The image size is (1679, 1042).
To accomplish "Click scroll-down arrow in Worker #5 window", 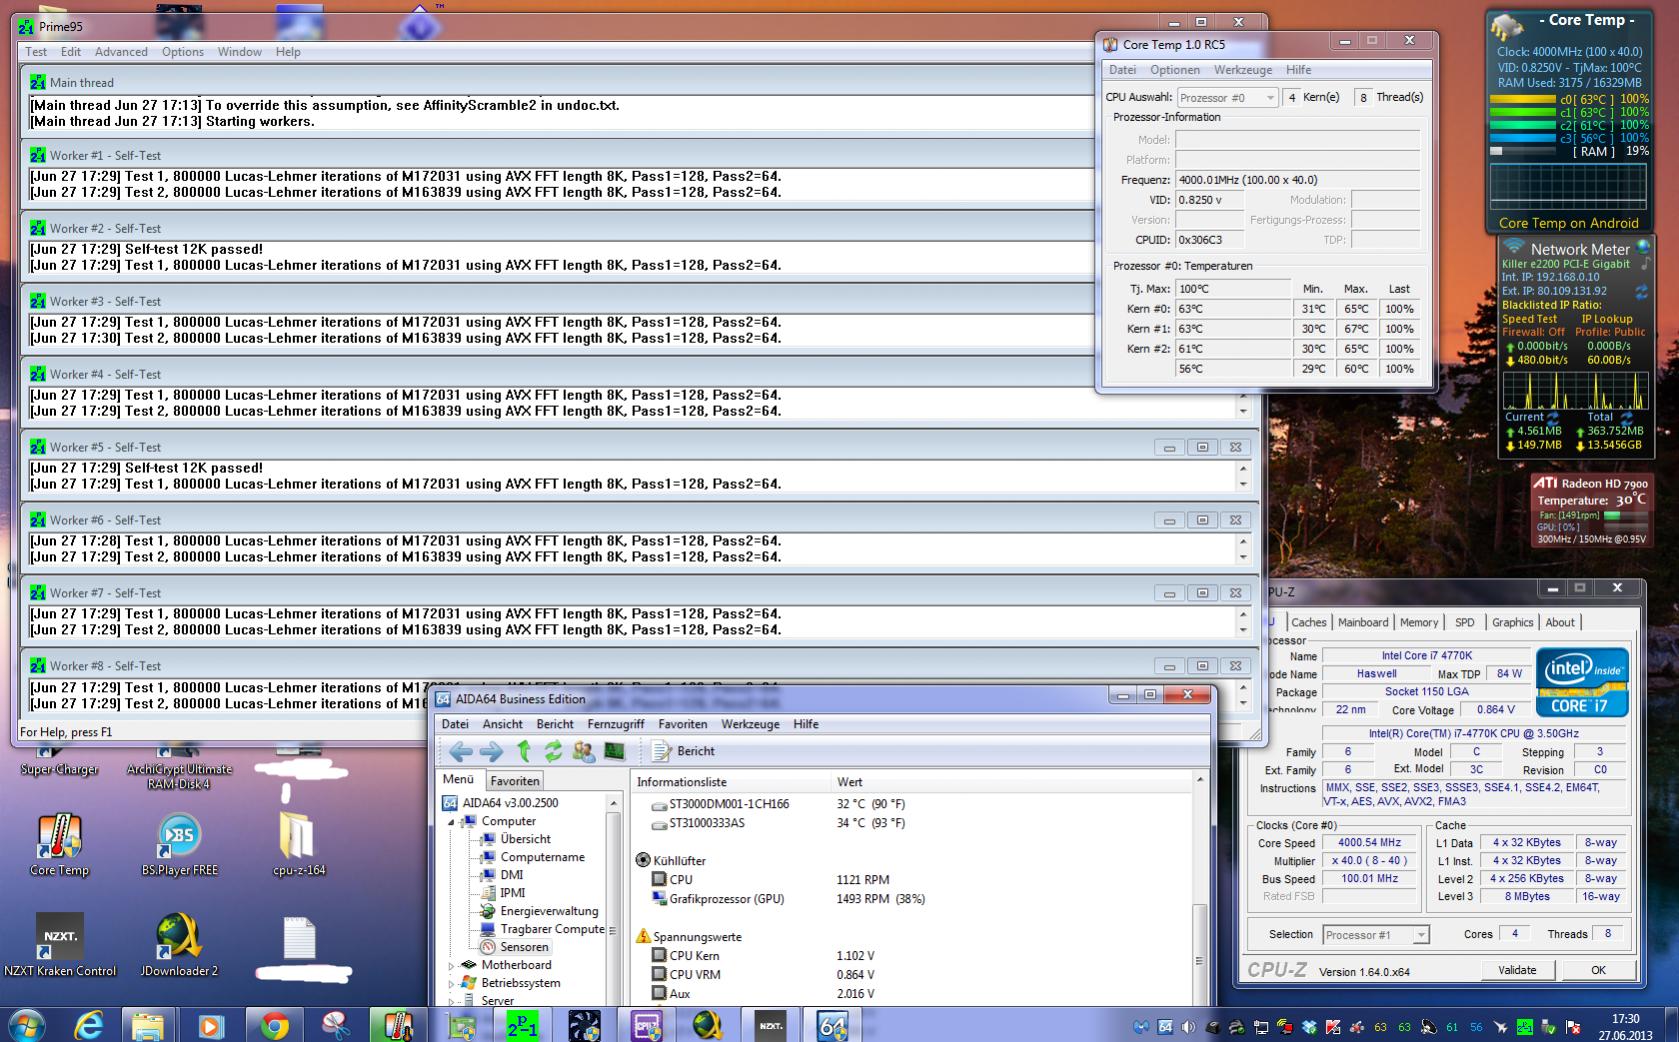I will 1243,485.
